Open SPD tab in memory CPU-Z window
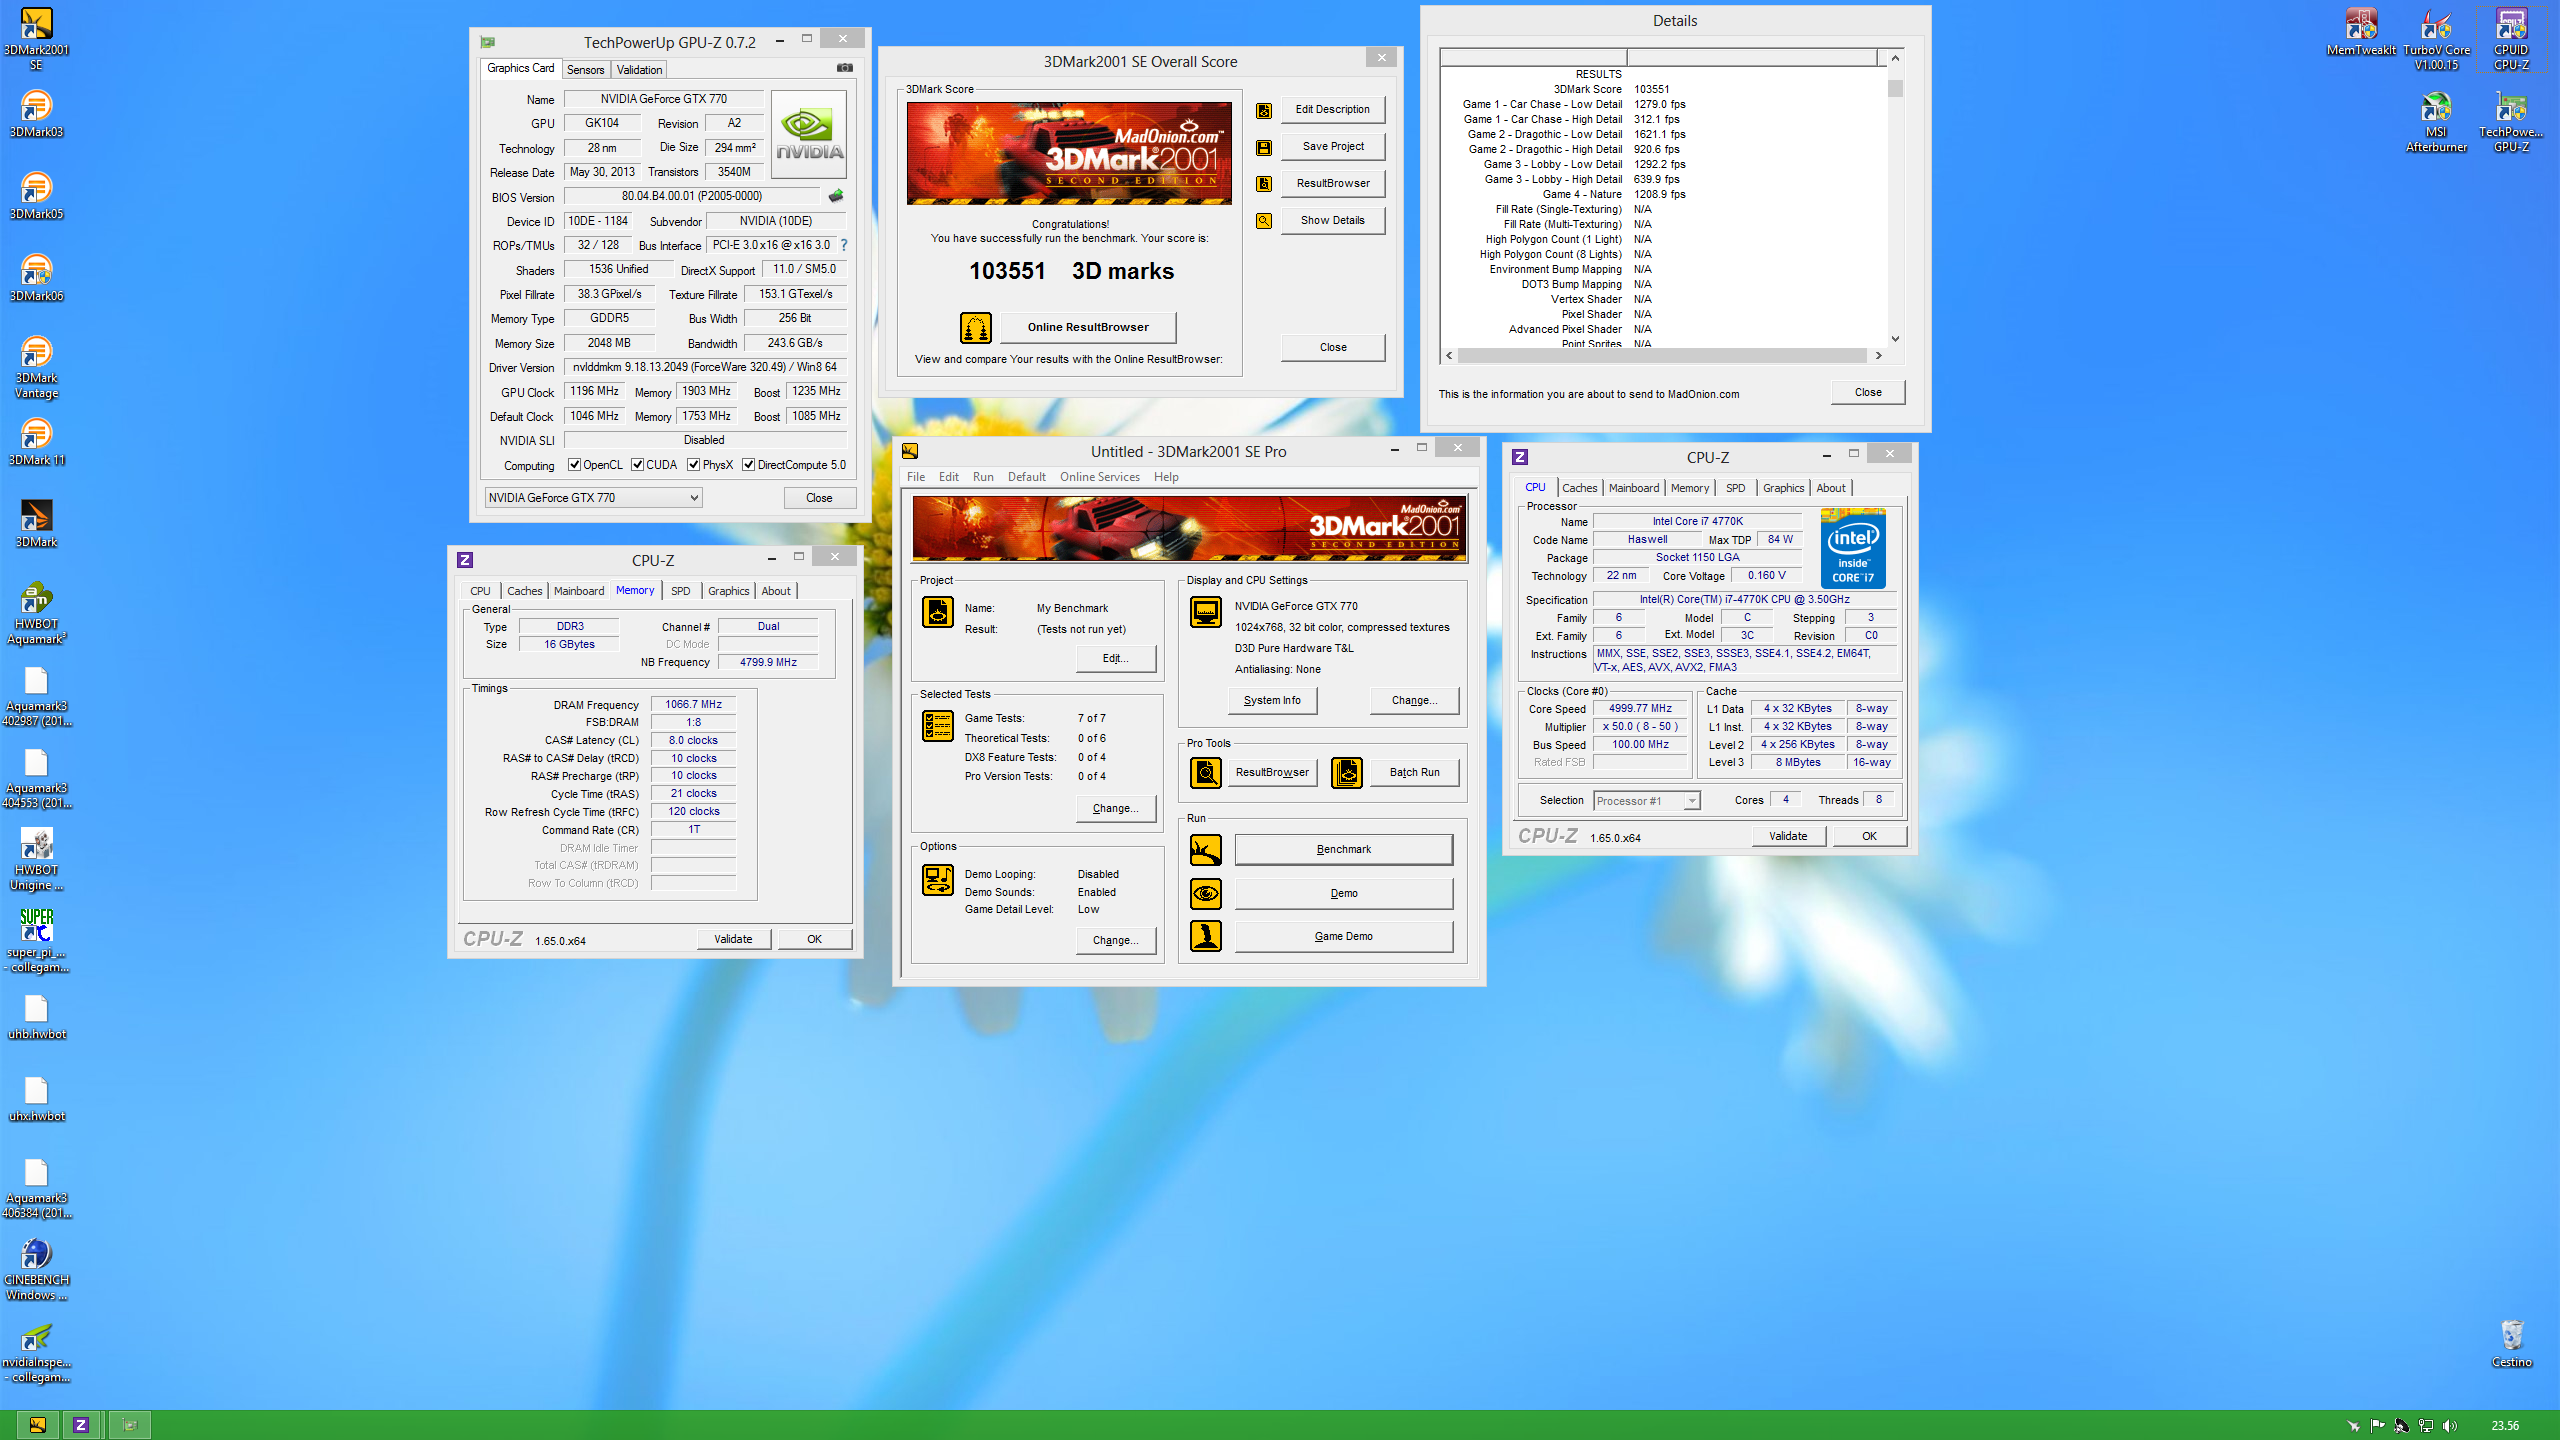The height and width of the screenshot is (1440, 2560). [680, 591]
